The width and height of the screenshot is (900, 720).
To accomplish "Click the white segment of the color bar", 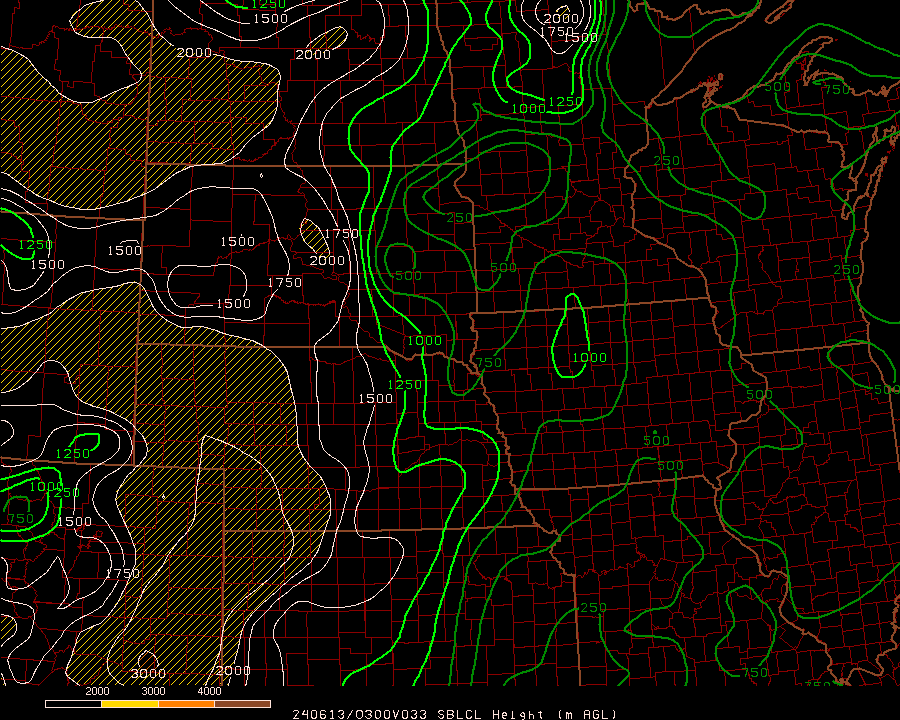I will (74, 704).
